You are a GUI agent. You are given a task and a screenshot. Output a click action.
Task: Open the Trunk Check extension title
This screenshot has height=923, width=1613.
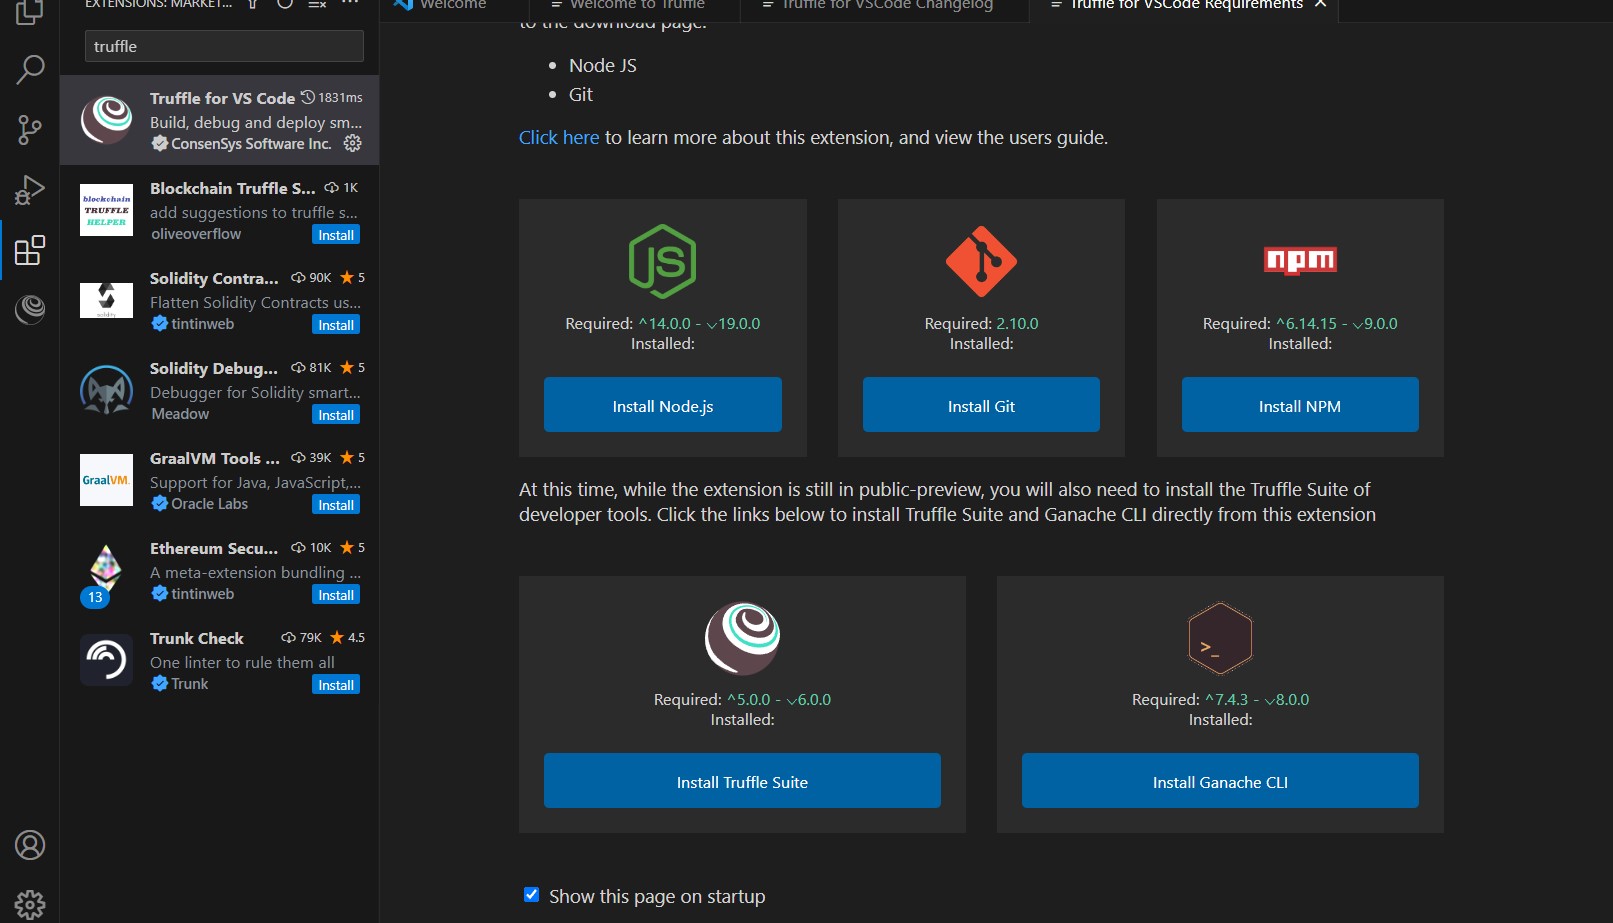point(197,638)
